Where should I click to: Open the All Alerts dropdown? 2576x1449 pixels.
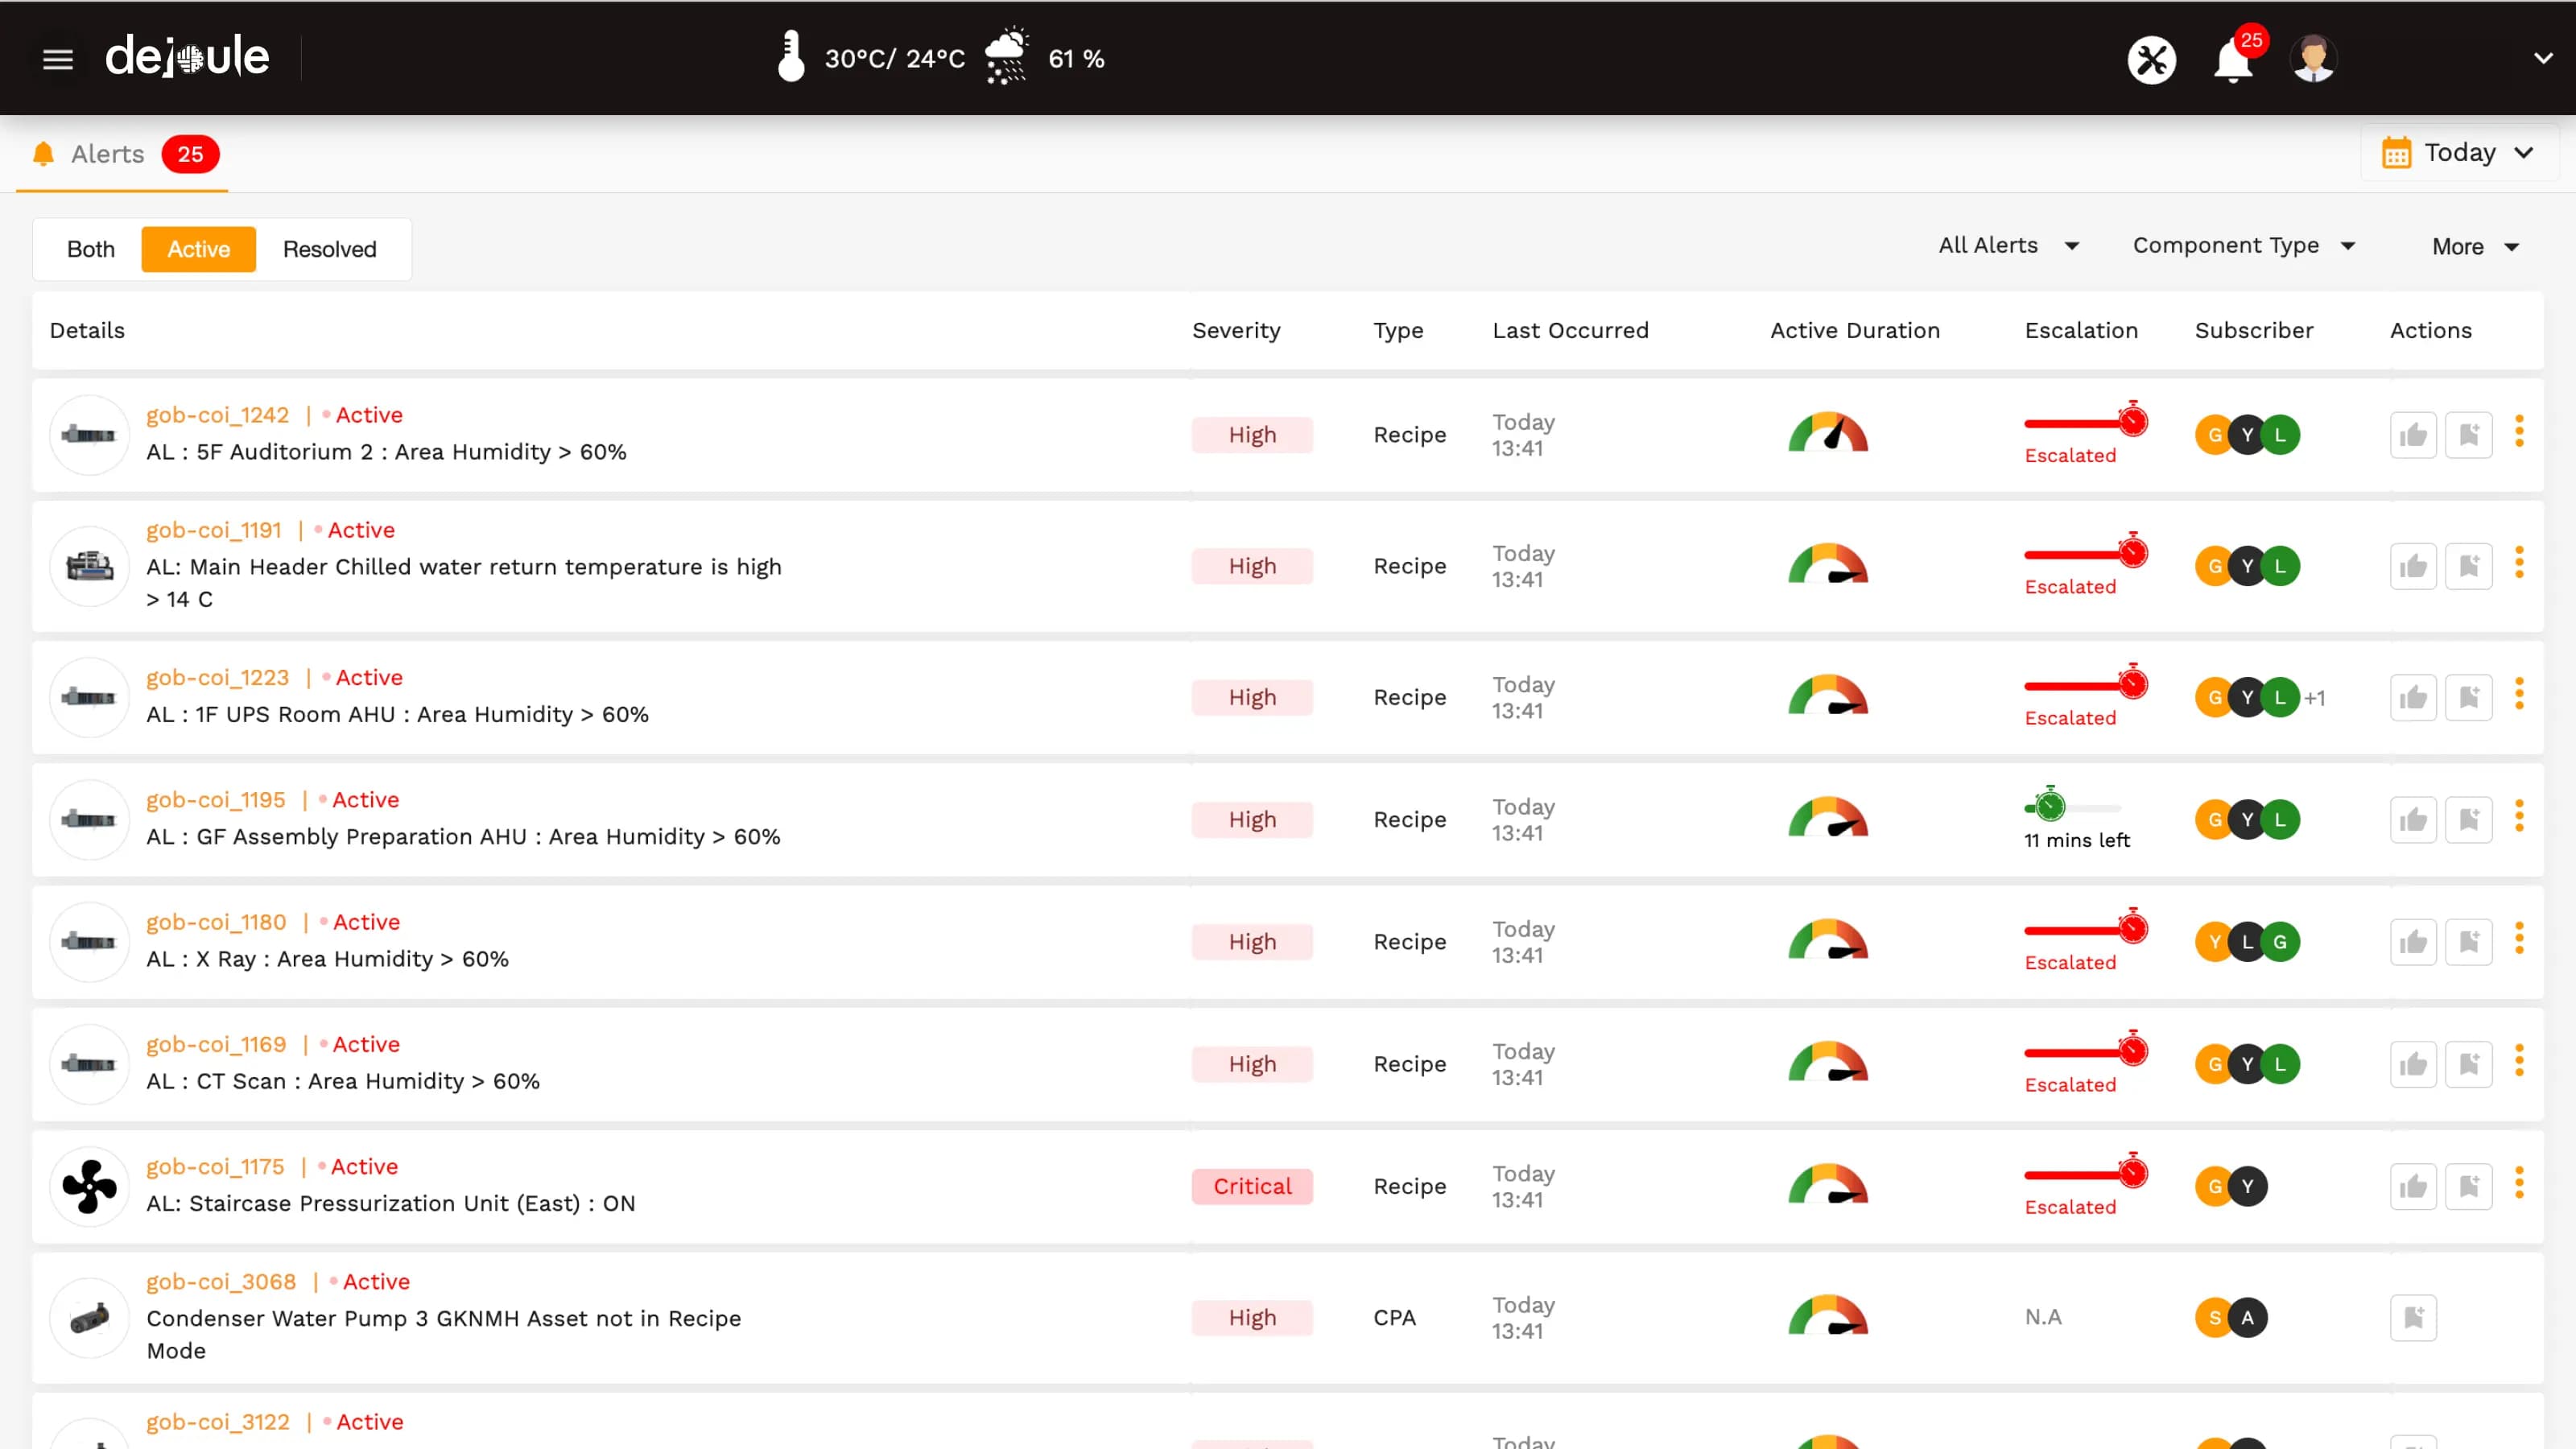[x=2007, y=245]
